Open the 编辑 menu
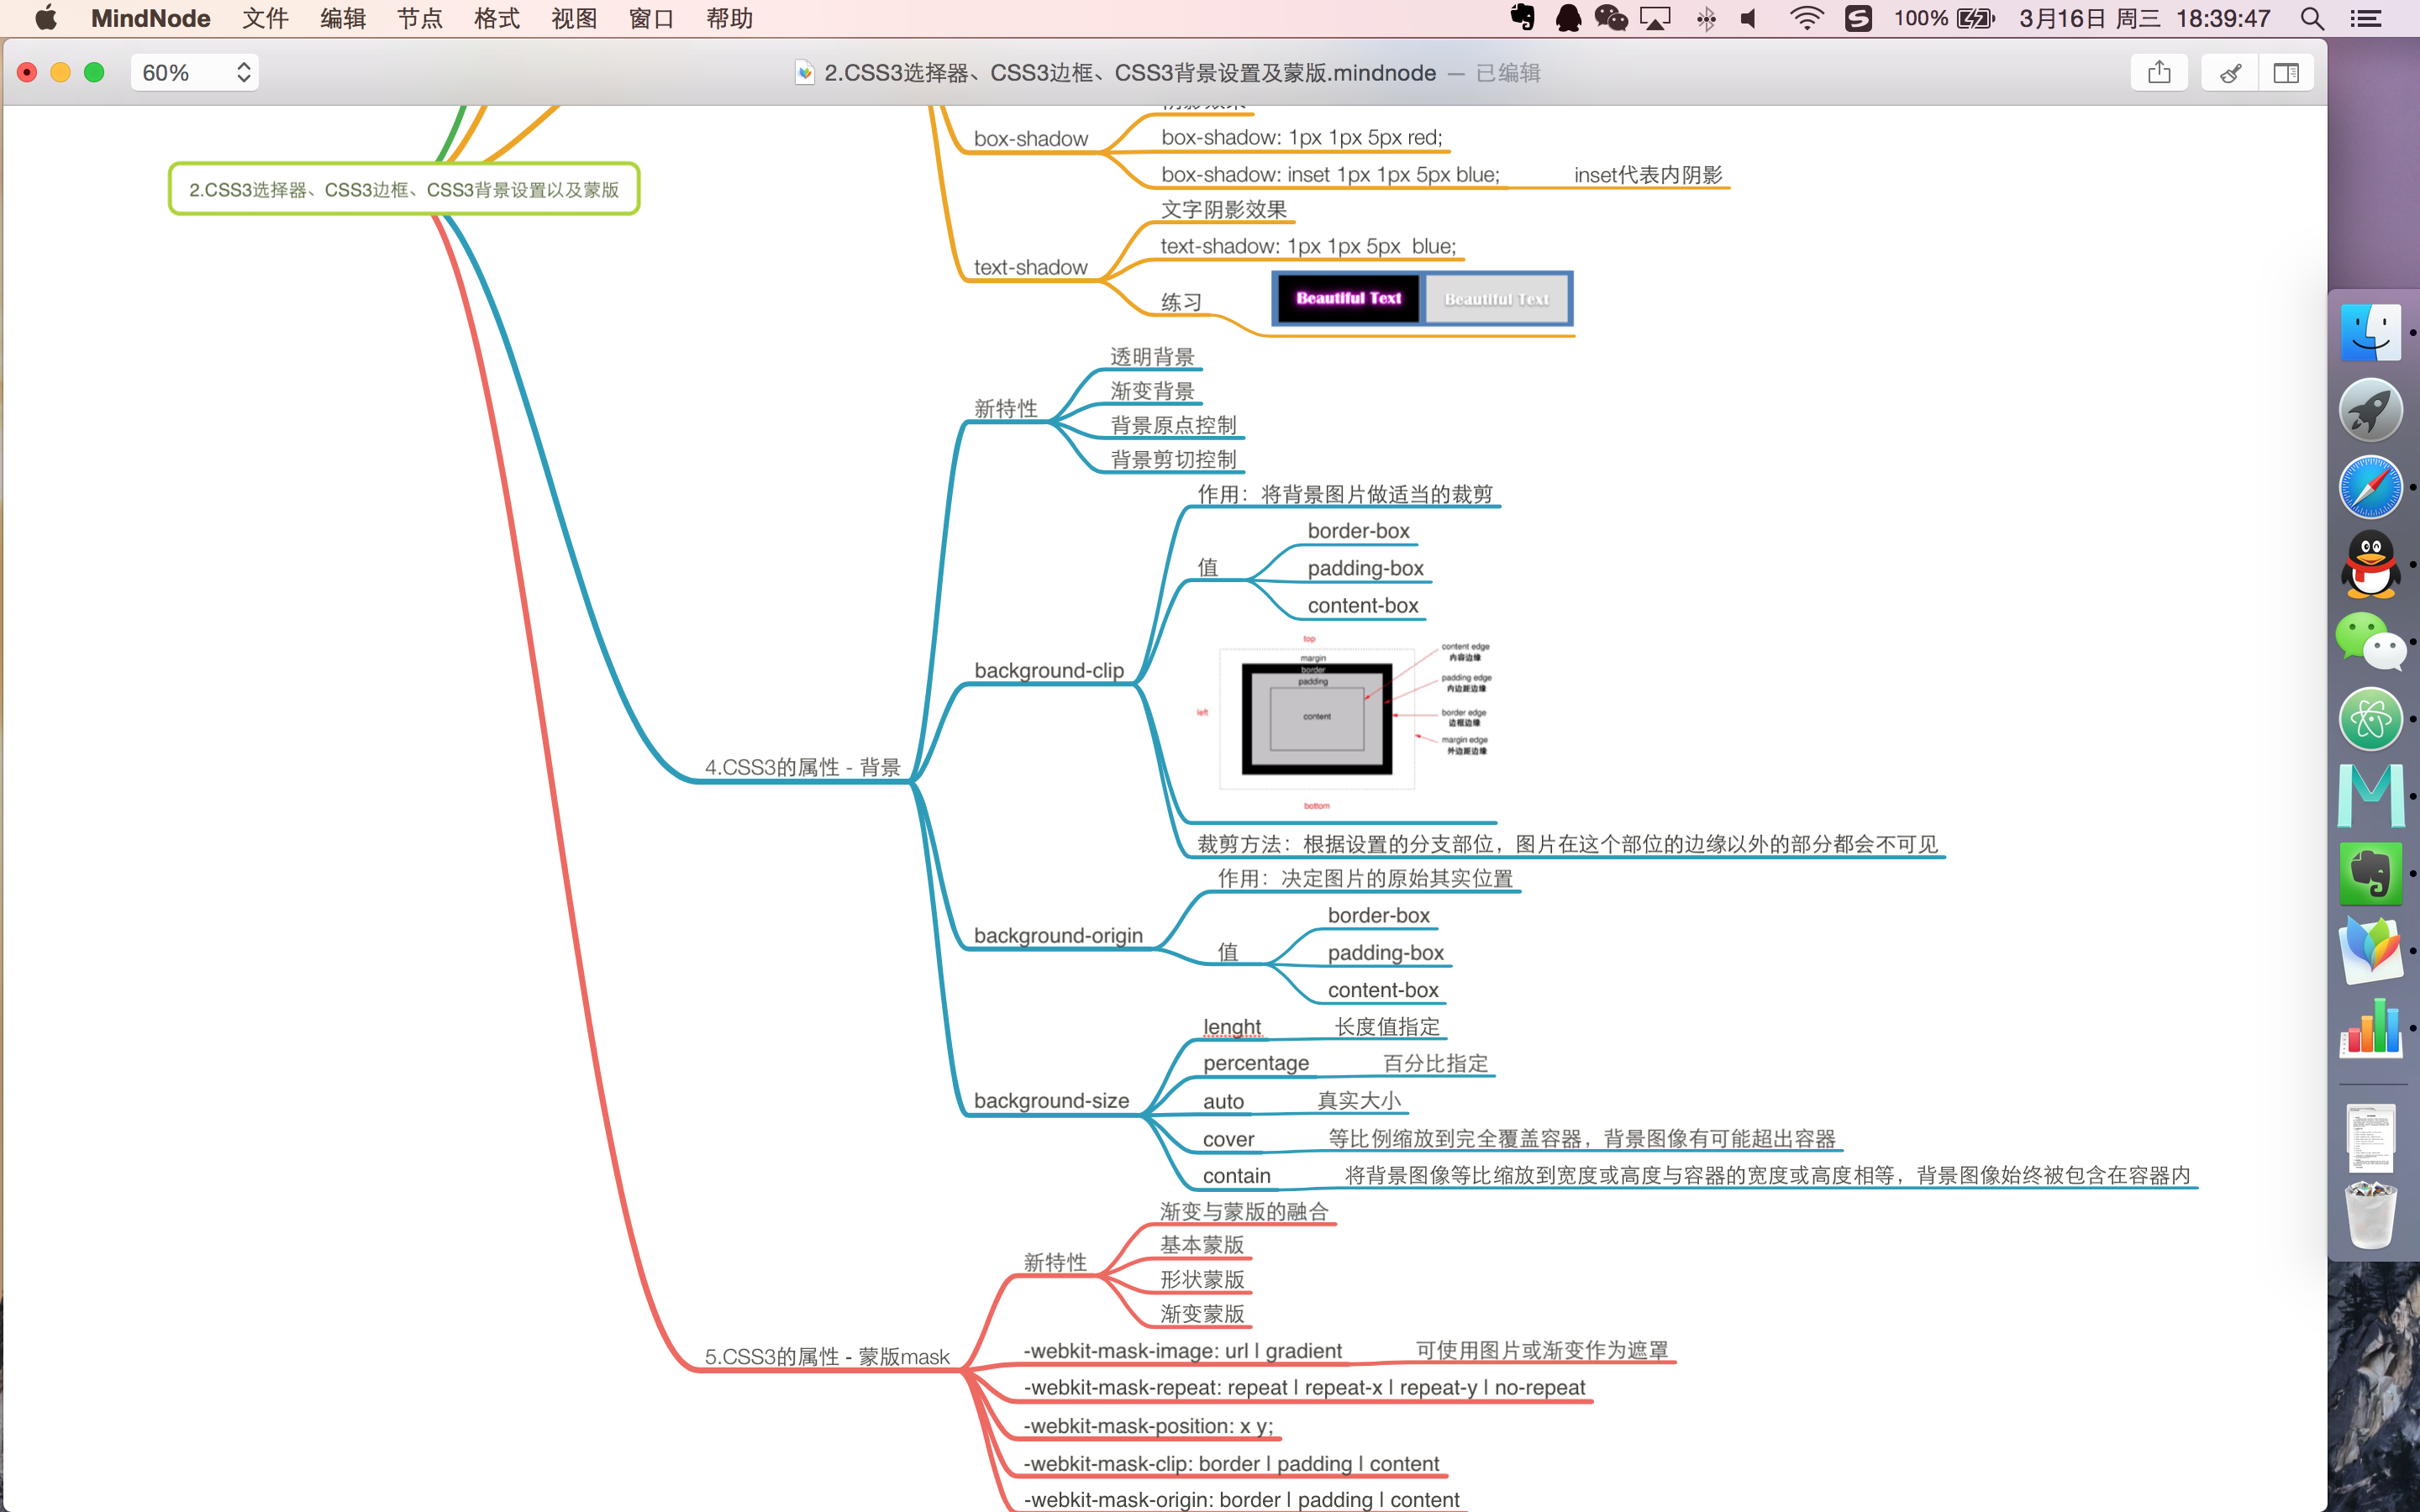Image resolution: width=2420 pixels, height=1512 pixels. [x=343, y=18]
